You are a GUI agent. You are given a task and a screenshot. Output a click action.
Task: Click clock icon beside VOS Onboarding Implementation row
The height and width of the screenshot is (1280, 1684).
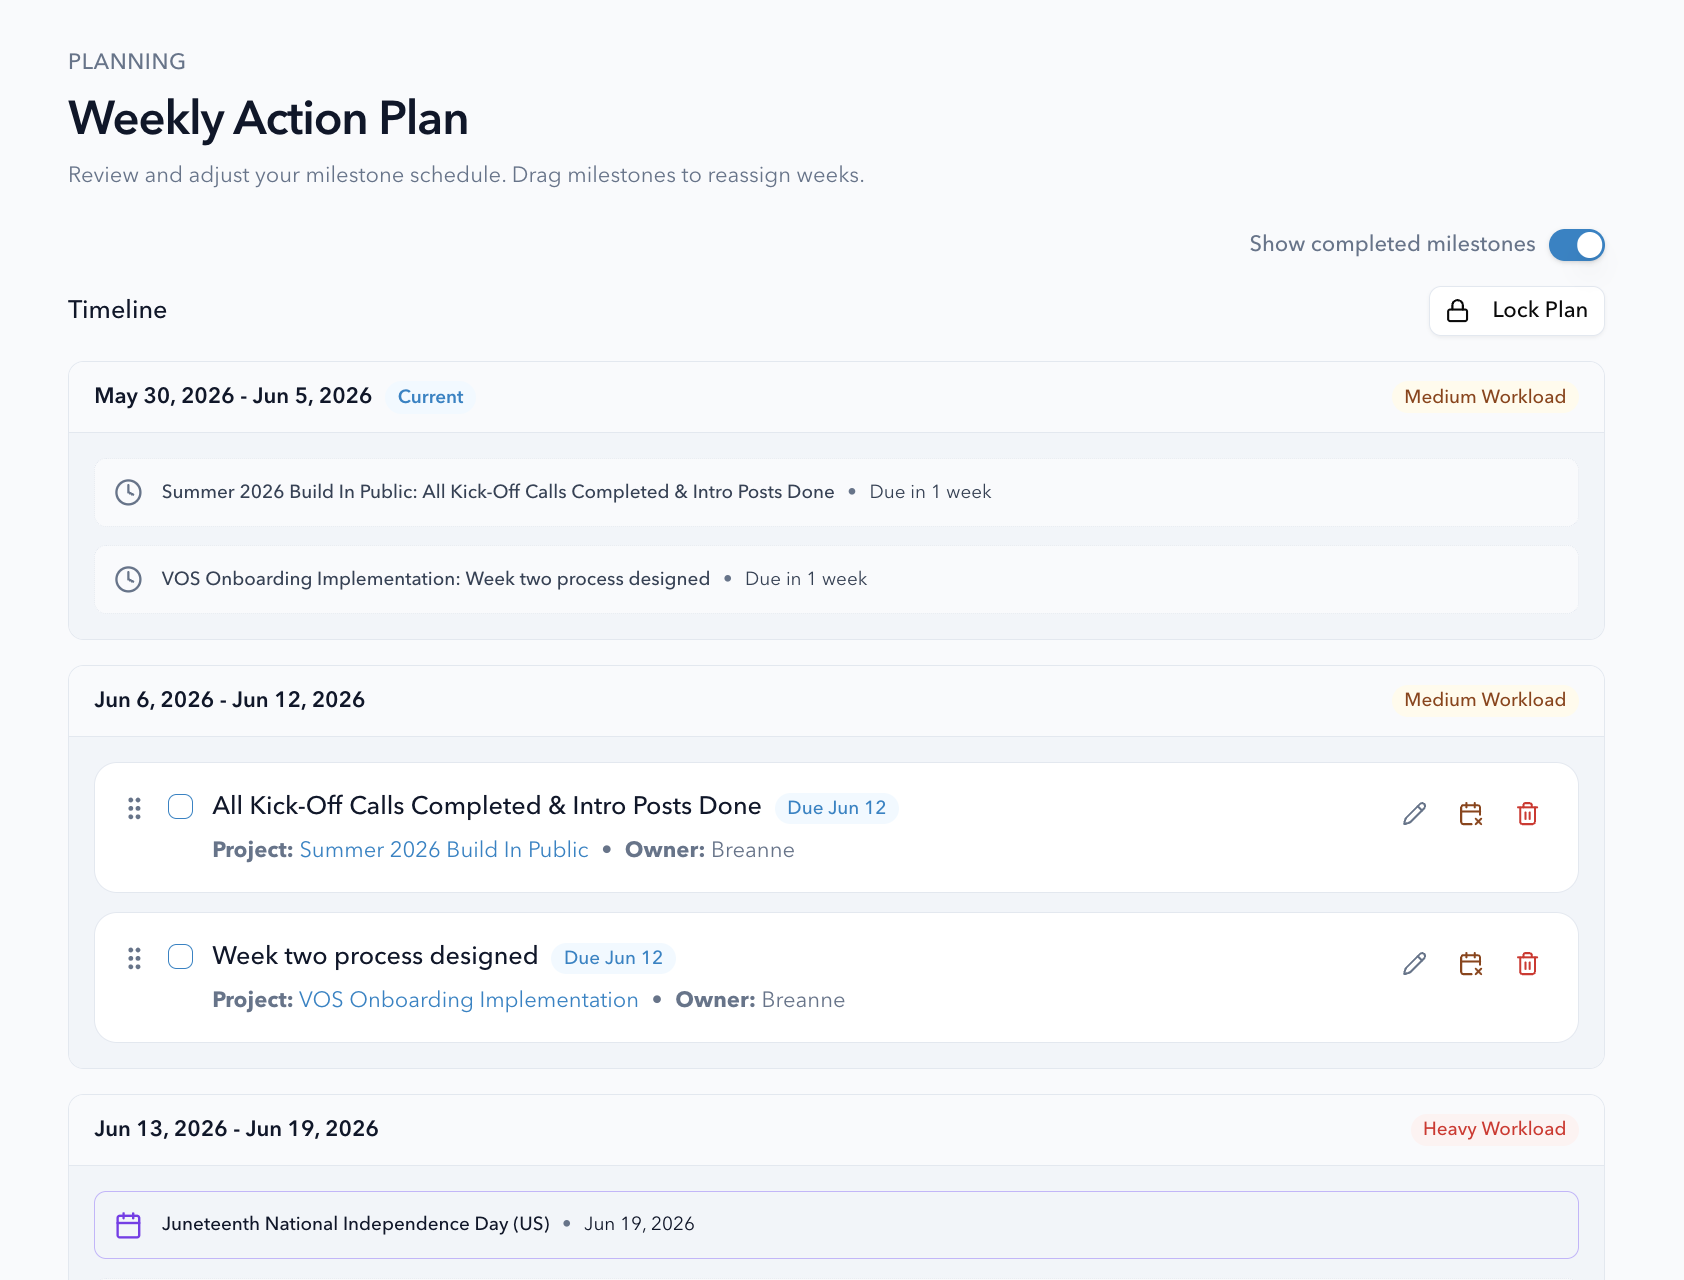pyautogui.click(x=128, y=579)
